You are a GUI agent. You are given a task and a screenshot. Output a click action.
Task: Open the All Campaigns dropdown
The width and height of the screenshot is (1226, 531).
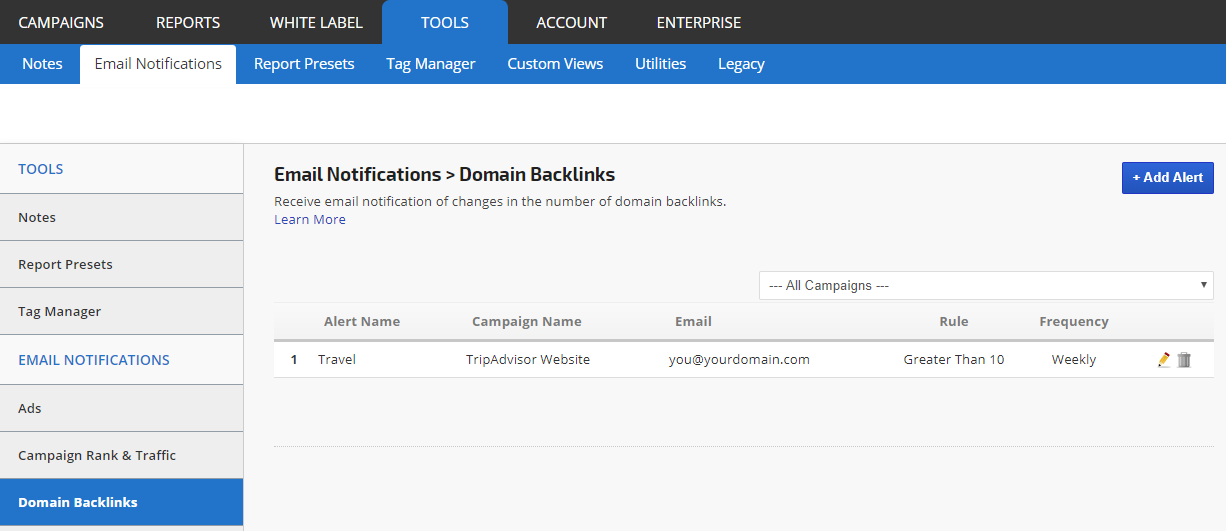(x=985, y=285)
